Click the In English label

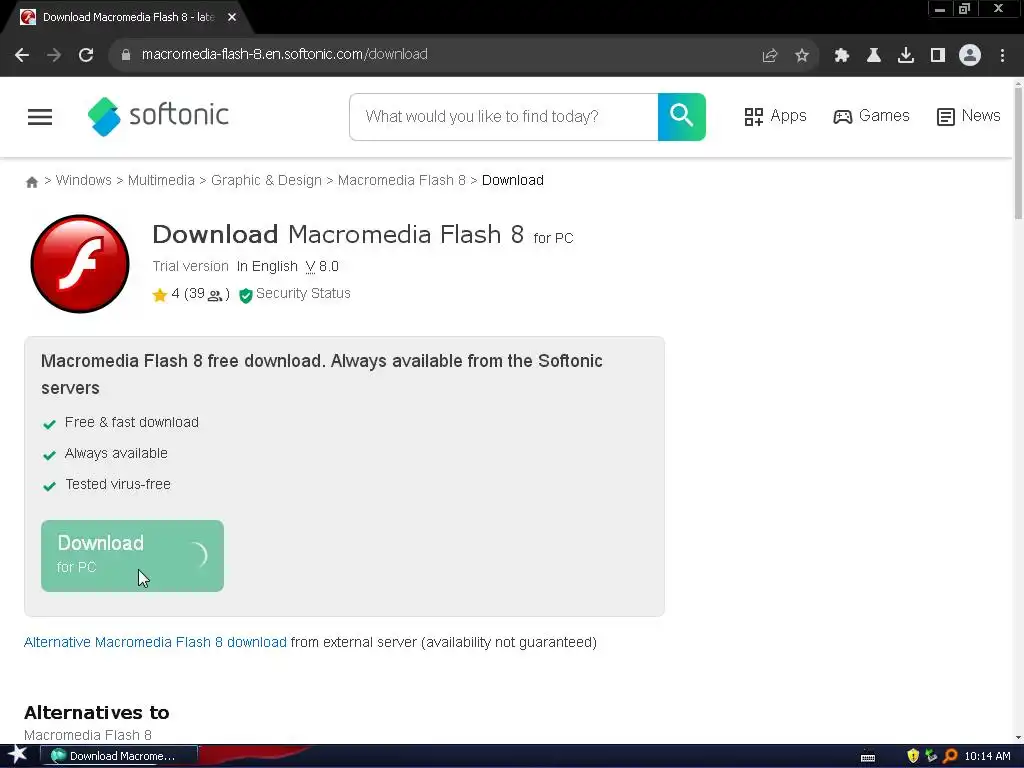[267, 266]
